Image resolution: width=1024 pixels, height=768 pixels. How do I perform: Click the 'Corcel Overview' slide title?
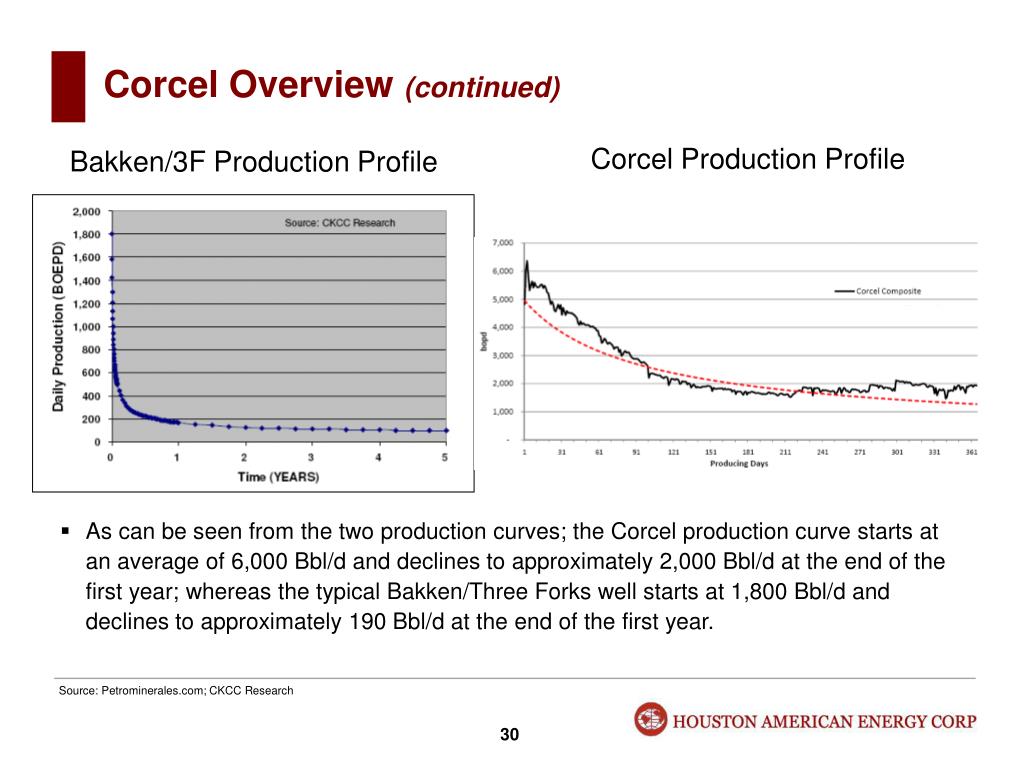click(248, 84)
